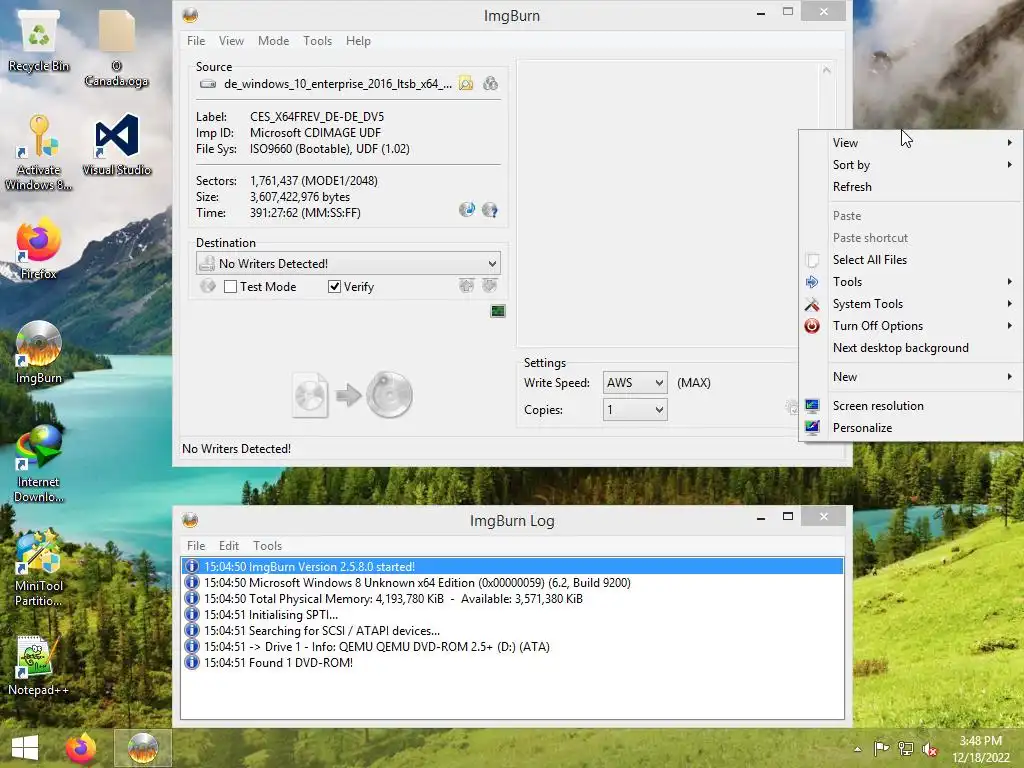Image resolution: width=1024 pixels, height=768 pixels.
Task: Open Action Center flag in tray
Action: tap(881, 748)
